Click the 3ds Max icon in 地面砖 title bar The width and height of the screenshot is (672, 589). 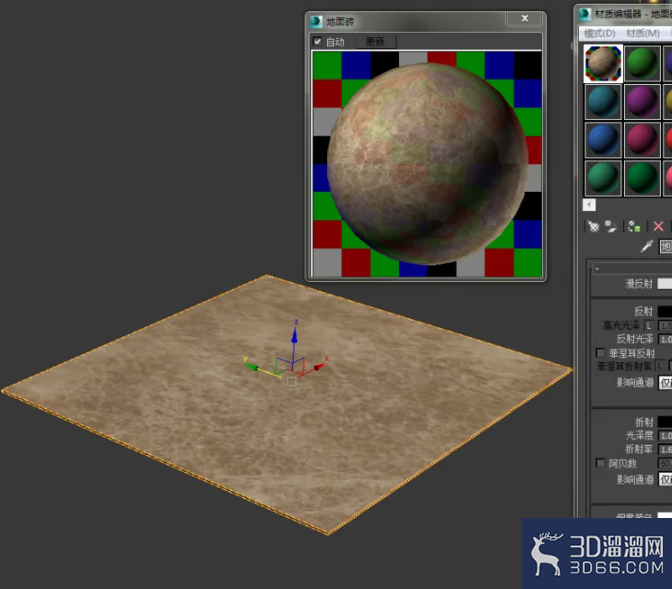(x=317, y=21)
